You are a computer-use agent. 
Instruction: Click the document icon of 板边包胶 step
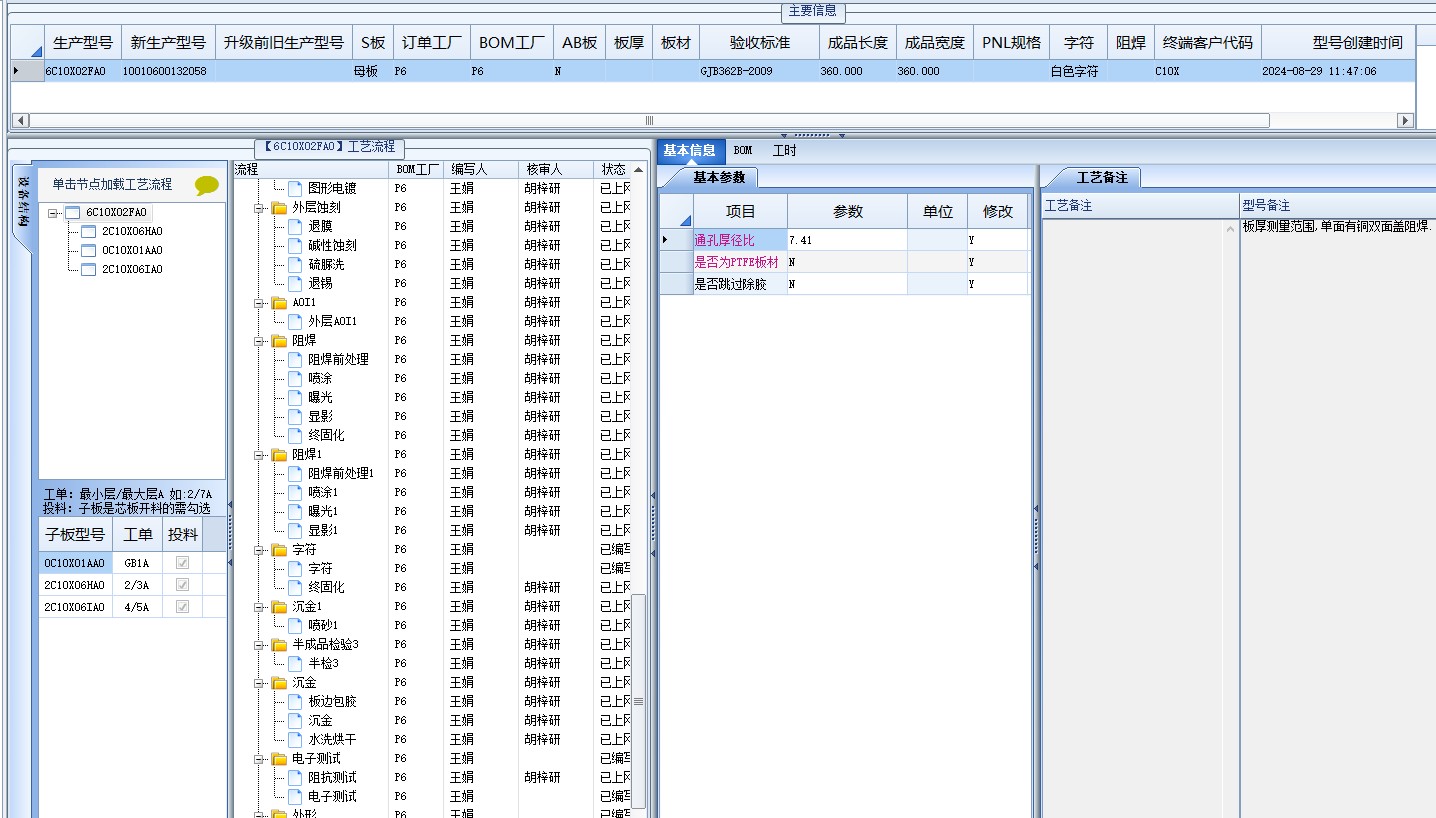click(295, 701)
